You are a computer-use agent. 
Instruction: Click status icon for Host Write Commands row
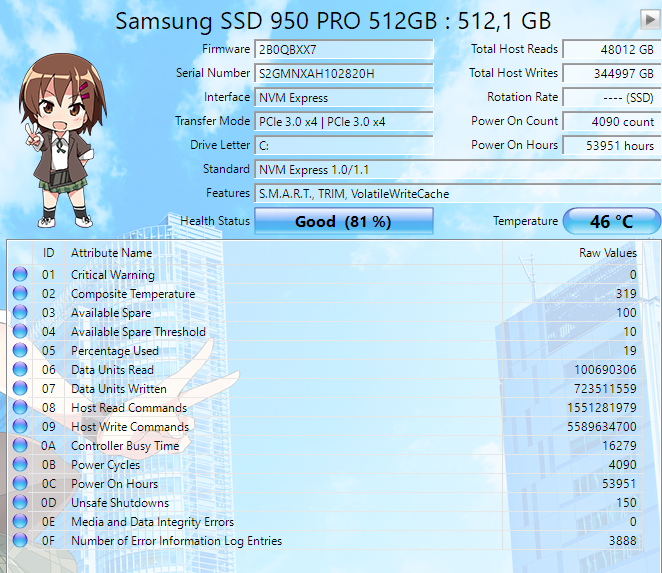(x=20, y=426)
